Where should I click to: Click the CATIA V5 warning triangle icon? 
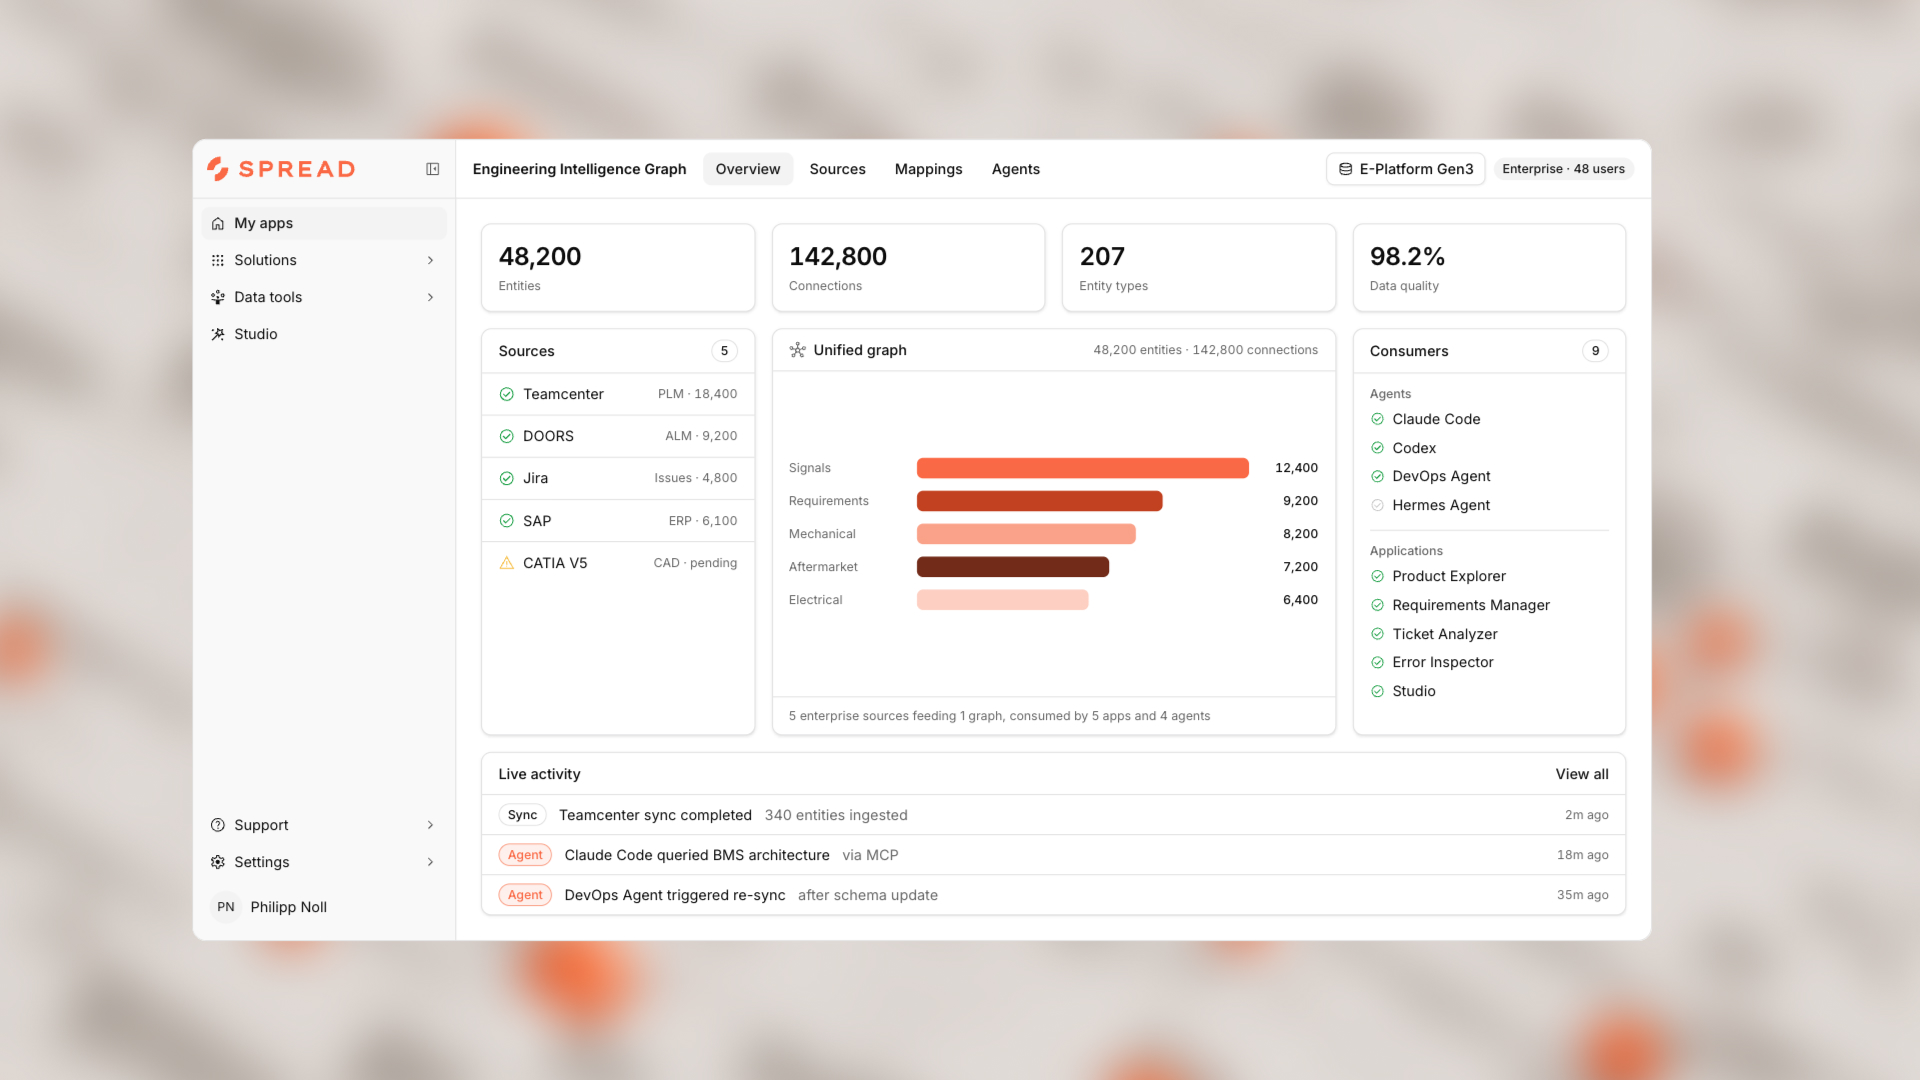tap(506, 563)
